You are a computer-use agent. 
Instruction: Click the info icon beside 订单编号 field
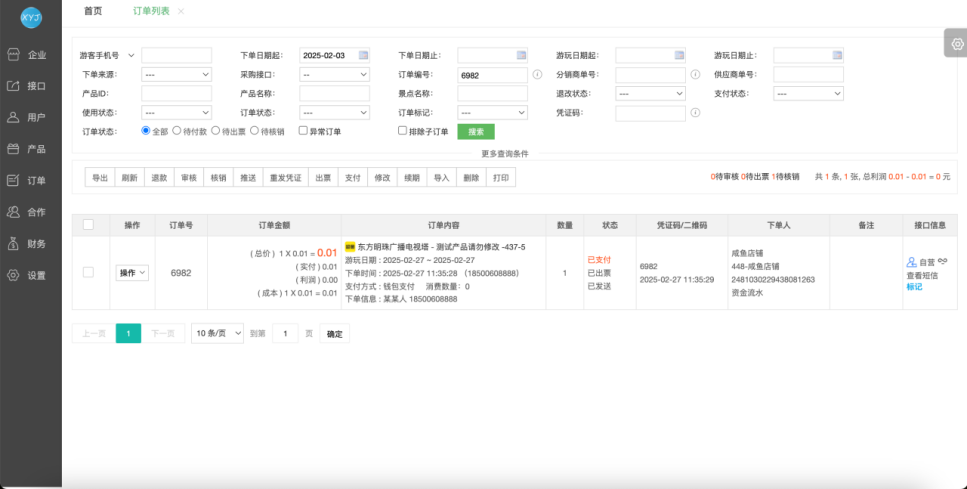537,74
